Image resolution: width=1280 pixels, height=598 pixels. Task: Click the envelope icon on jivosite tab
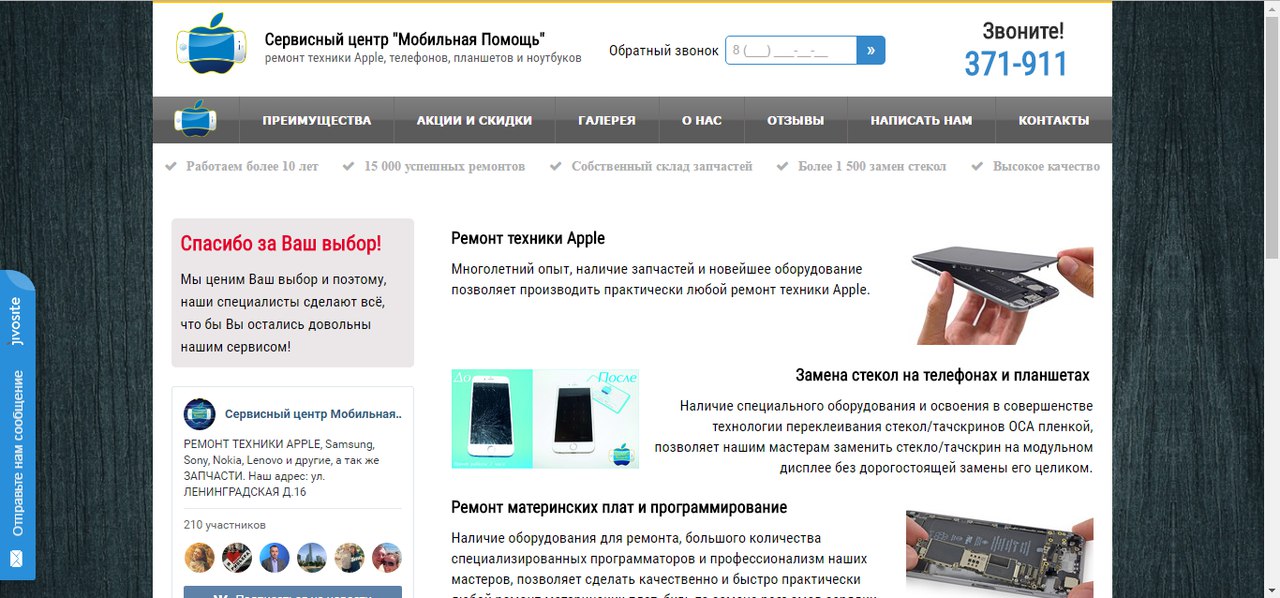coord(16,558)
